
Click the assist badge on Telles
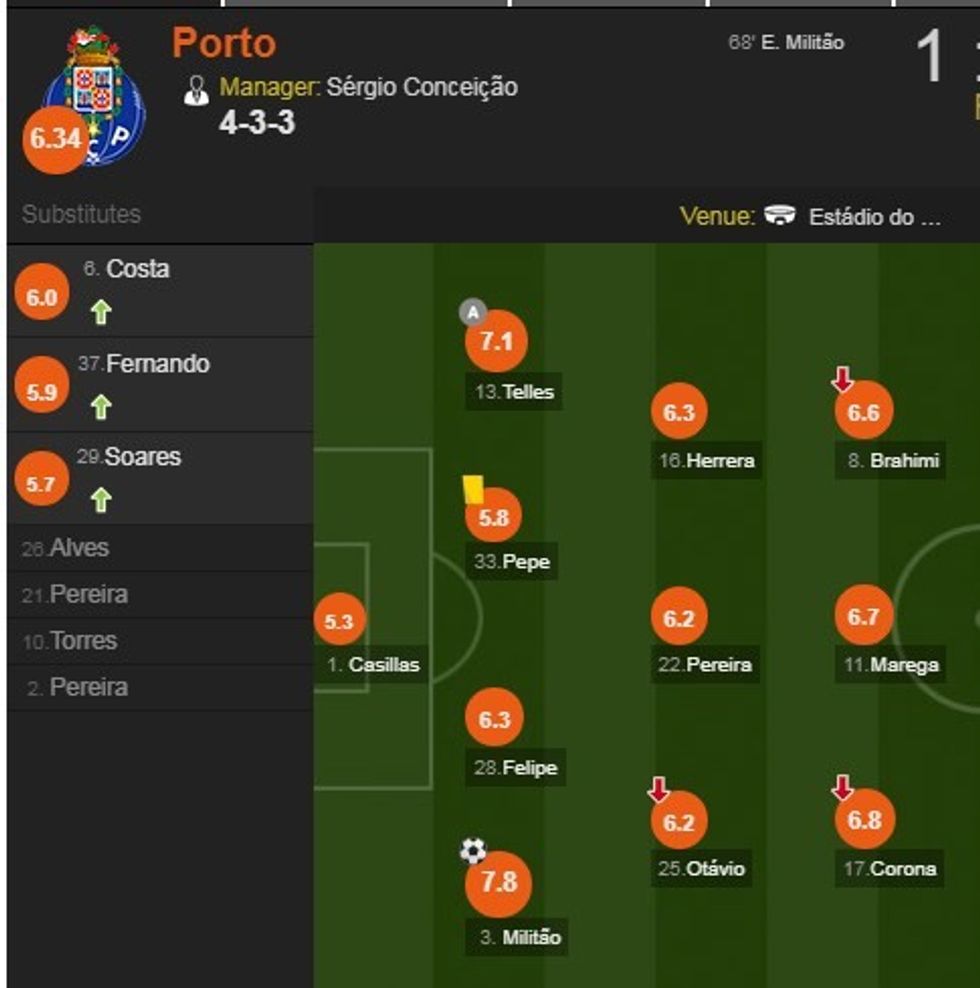pyautogui.click(x=472, y=312)
